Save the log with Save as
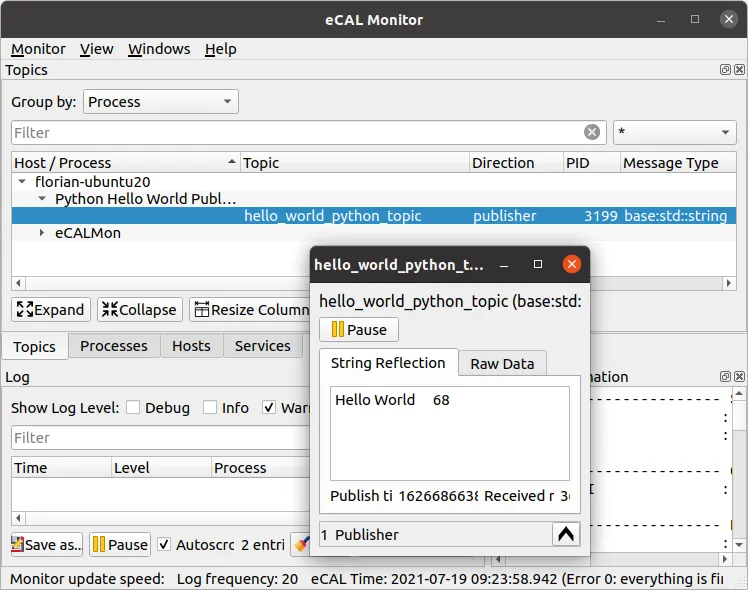The image size is (748, 590). (x=47, y=545)
